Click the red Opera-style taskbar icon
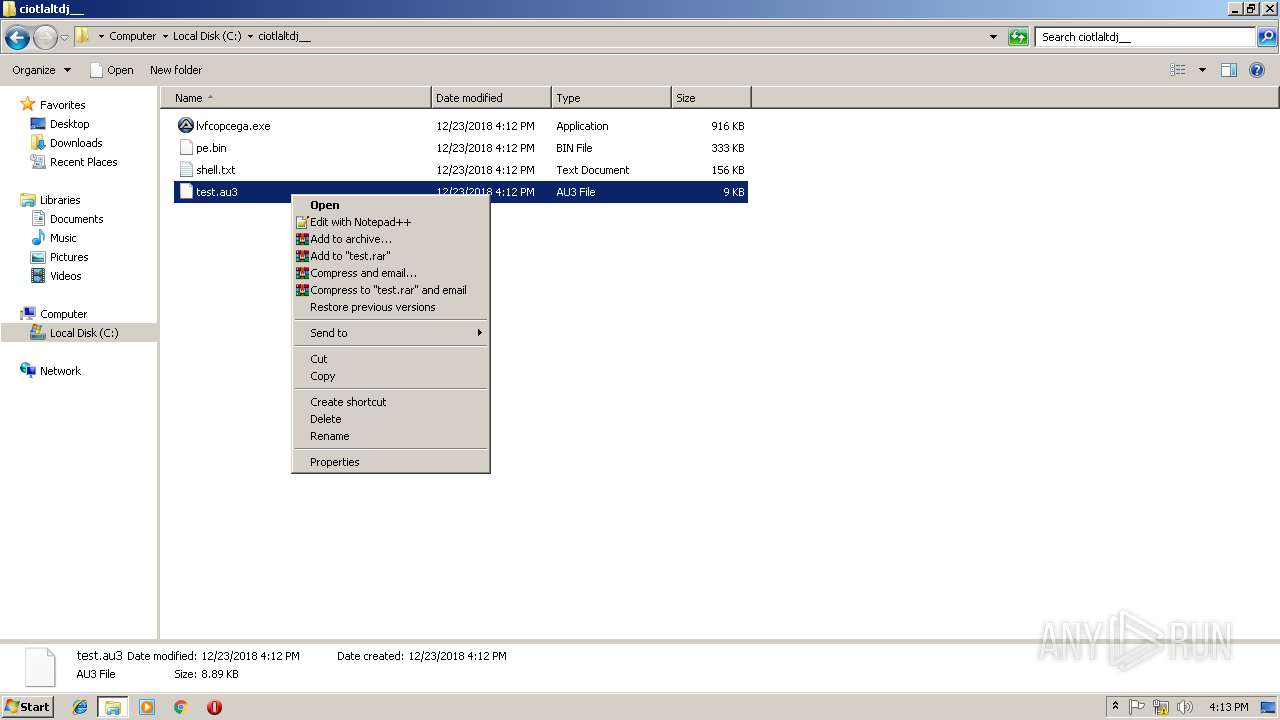Viewport: 1280px width, 720px height. point(214,707)
